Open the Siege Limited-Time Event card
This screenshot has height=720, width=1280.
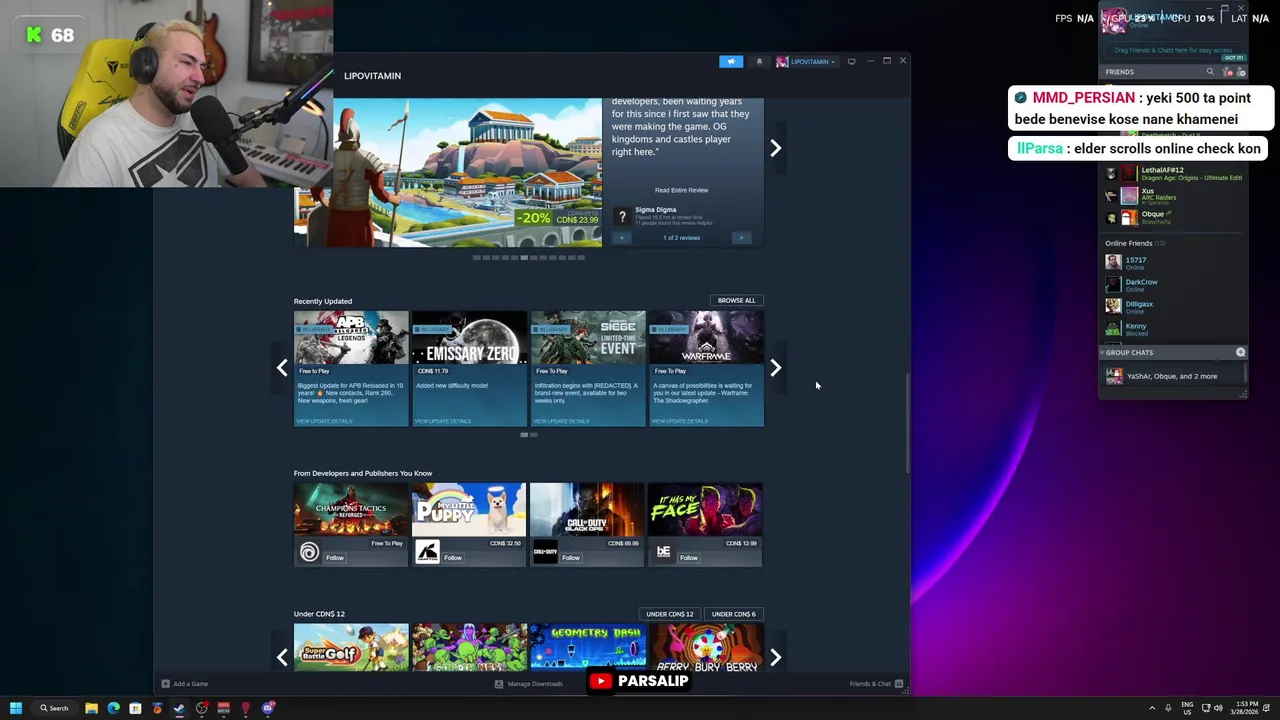pyautogui.click(x=588, y=369)
